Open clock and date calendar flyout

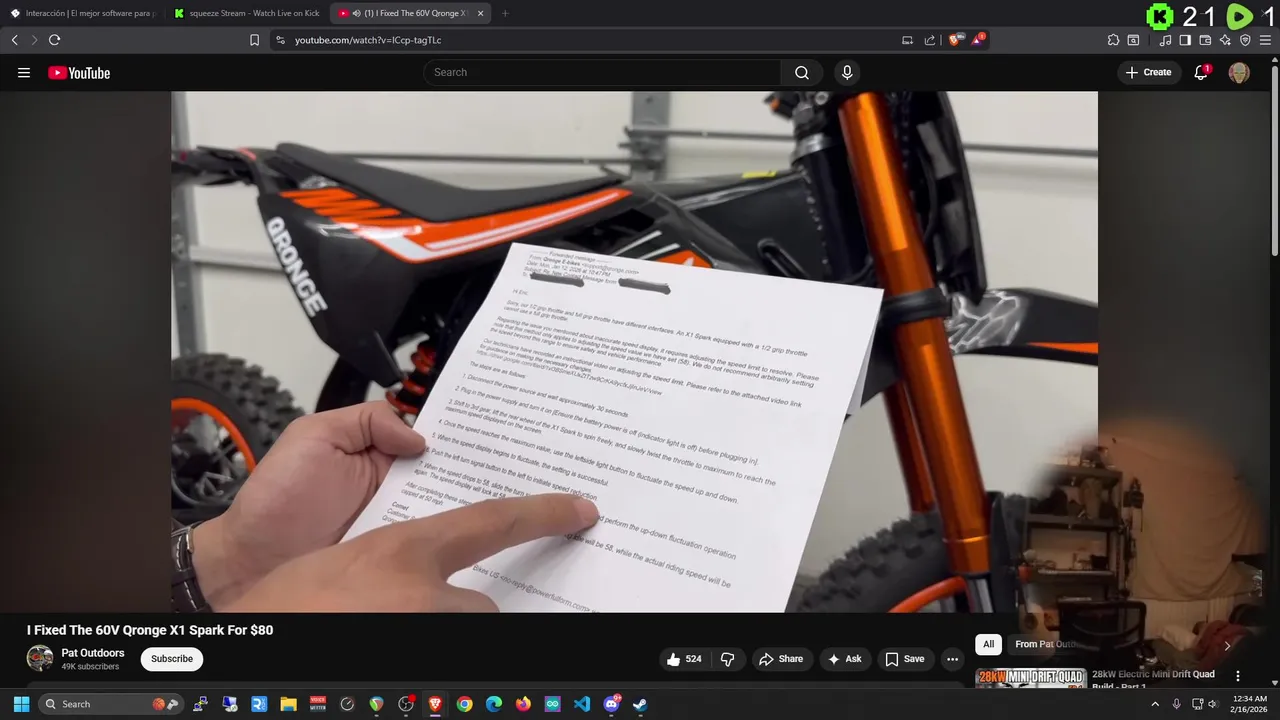click(1249, 704)
